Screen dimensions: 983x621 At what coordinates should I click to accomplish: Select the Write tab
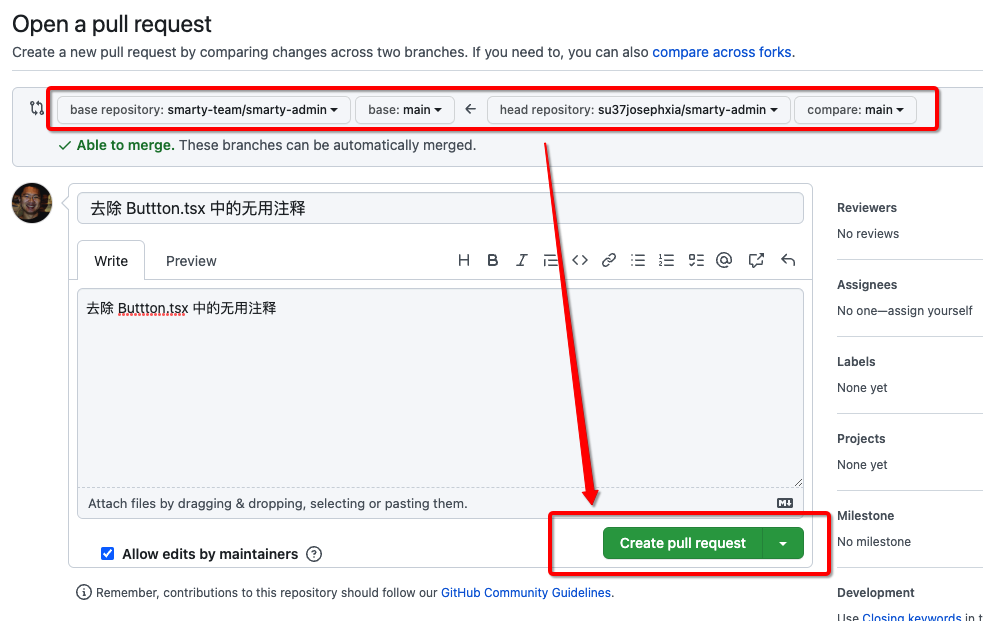pos(111,261)
